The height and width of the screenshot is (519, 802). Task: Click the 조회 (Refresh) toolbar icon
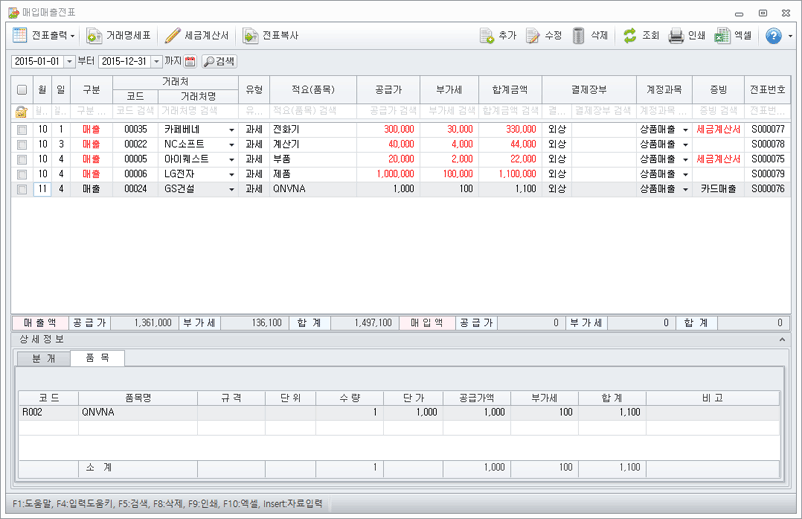coord(630,36)
